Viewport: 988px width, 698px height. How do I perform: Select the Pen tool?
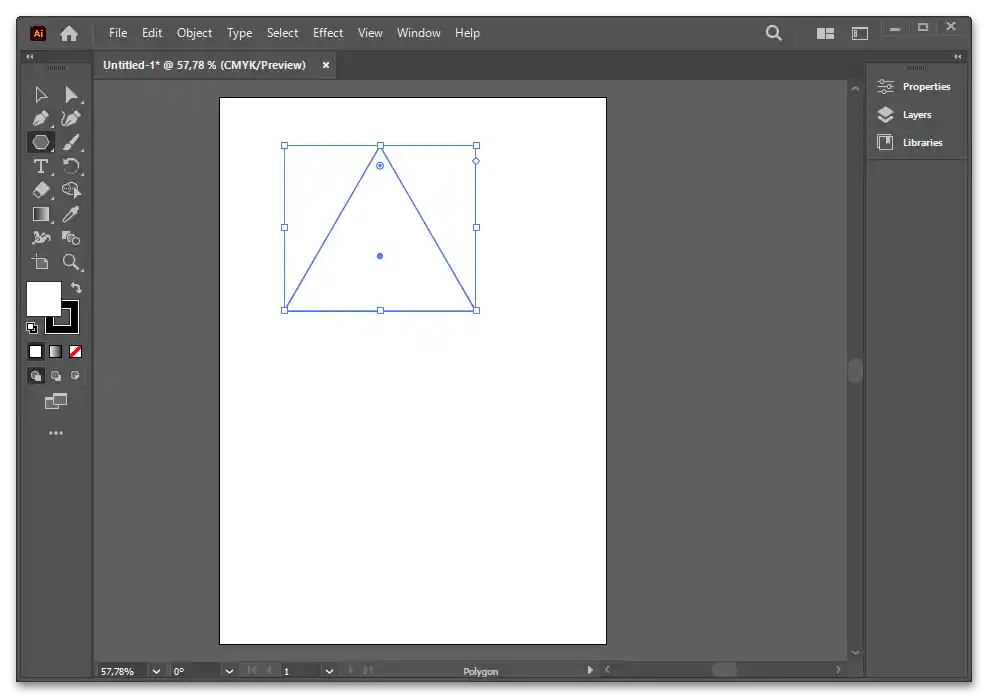point(41,119)
